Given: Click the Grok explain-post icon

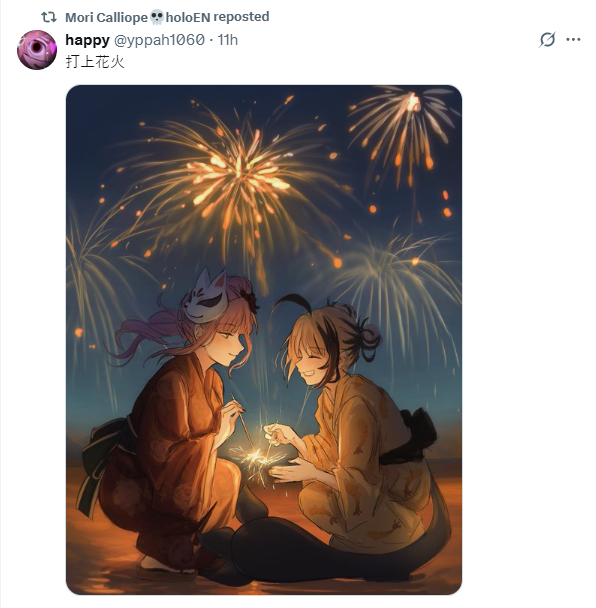Looking at the screenshot, I should tap(547, 39).
